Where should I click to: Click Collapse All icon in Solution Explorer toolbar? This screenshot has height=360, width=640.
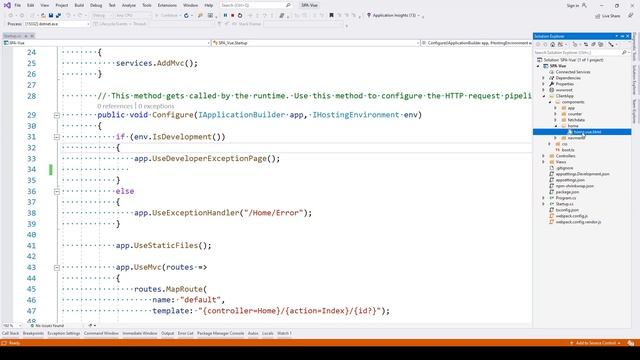pyautogui.click(x=593, y=44)
